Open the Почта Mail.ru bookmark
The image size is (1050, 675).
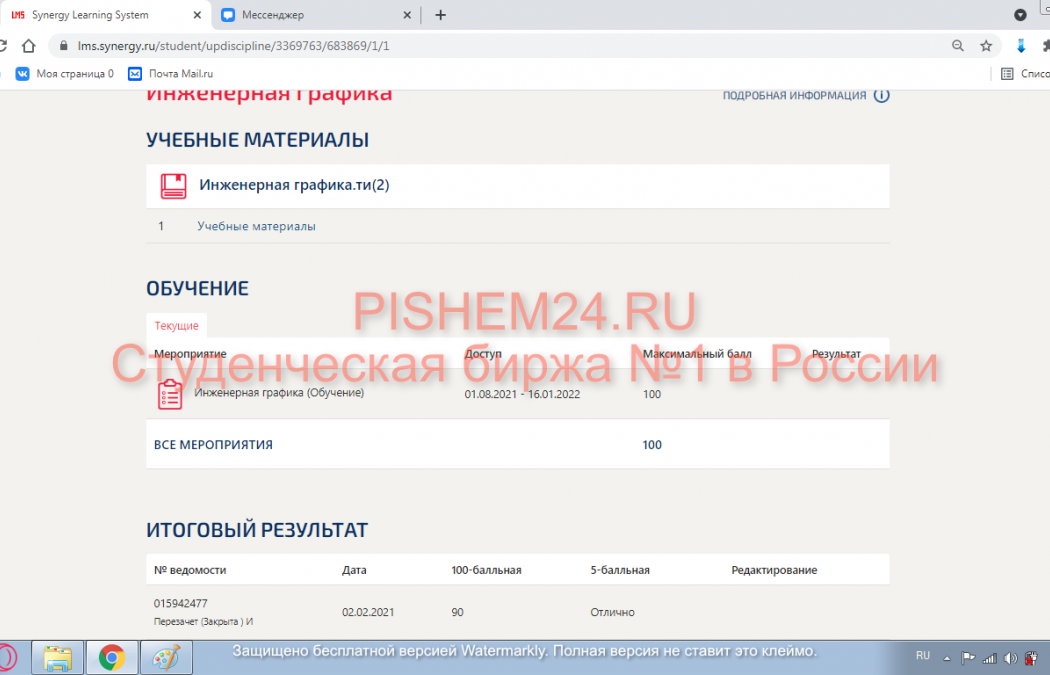(180, 73)
